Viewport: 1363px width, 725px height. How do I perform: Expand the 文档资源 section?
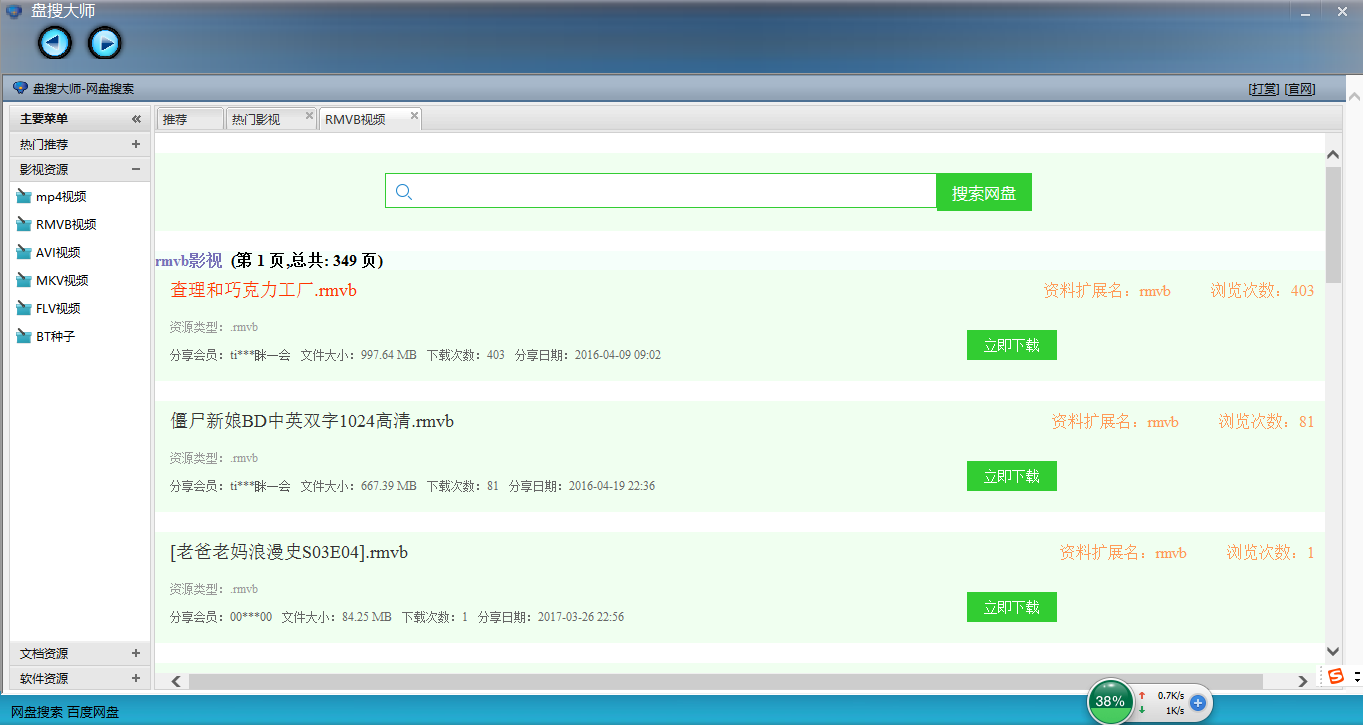[136, 654]
